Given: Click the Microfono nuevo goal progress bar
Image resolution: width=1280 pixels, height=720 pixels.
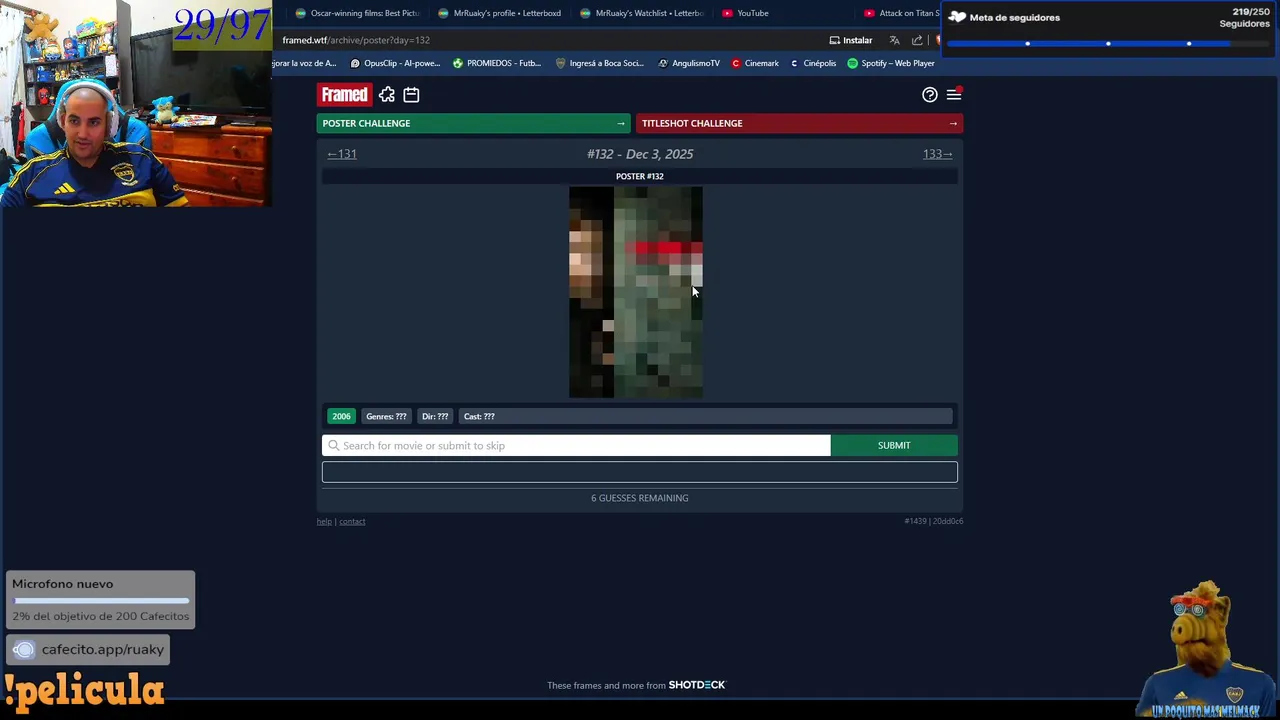Looking at the screenshot, I should point(100,601).
